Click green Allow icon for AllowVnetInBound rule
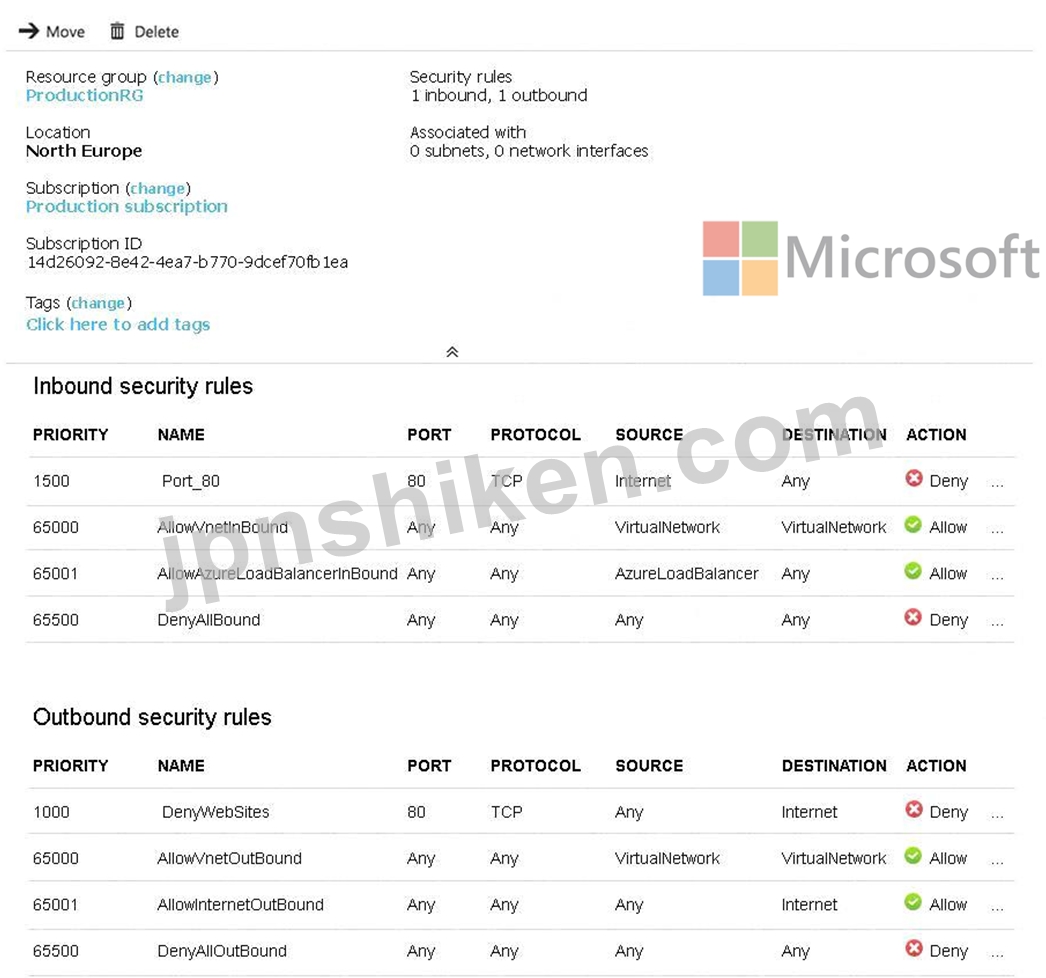The height and width of the screenshot is (978, 1046). point(913,525)
